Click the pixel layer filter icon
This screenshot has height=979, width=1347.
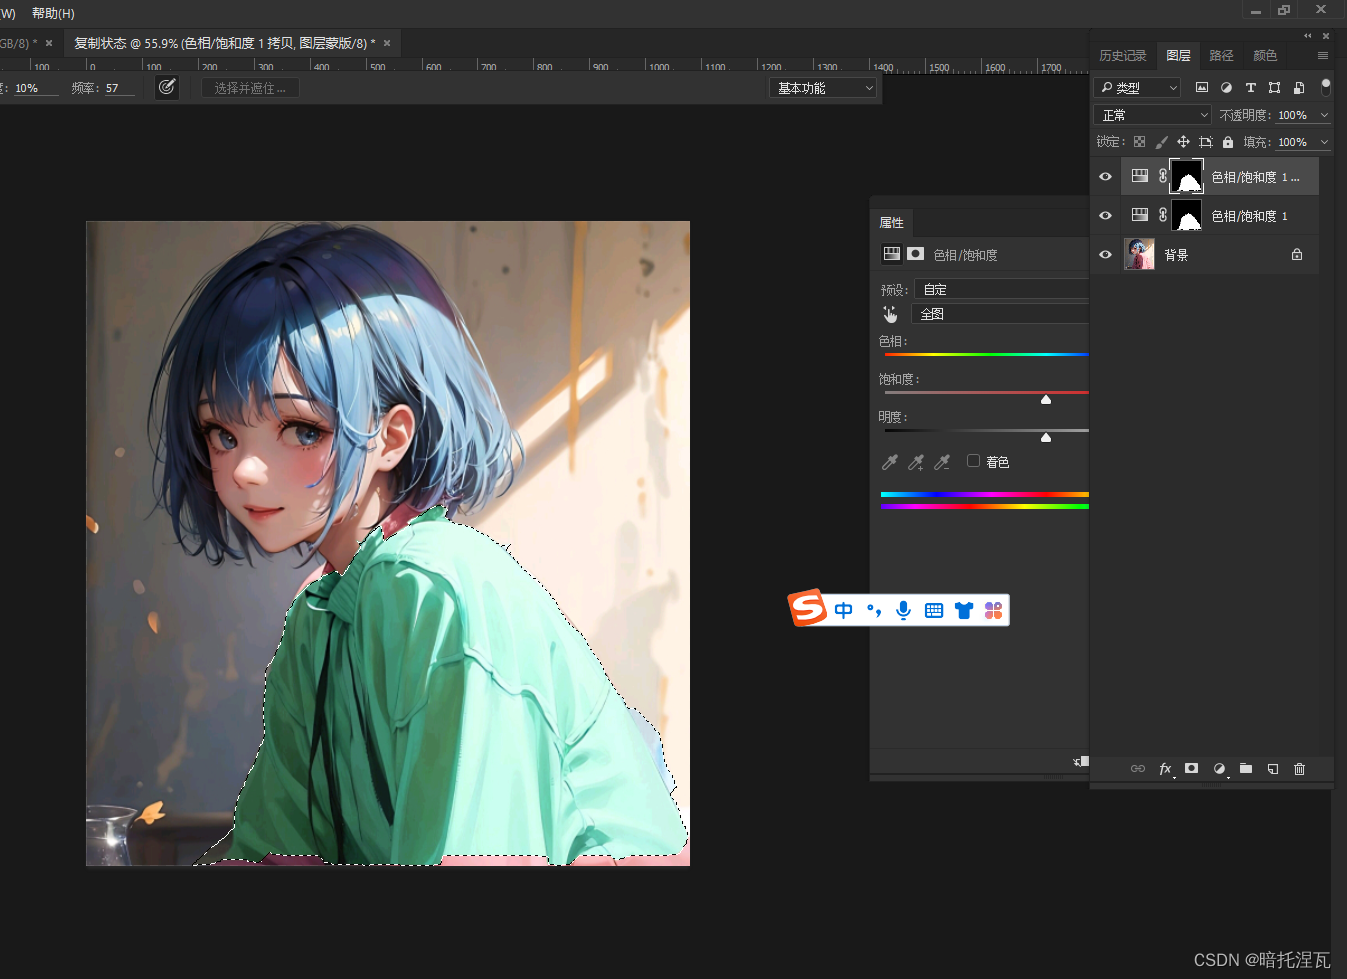tap(1202, 88)
